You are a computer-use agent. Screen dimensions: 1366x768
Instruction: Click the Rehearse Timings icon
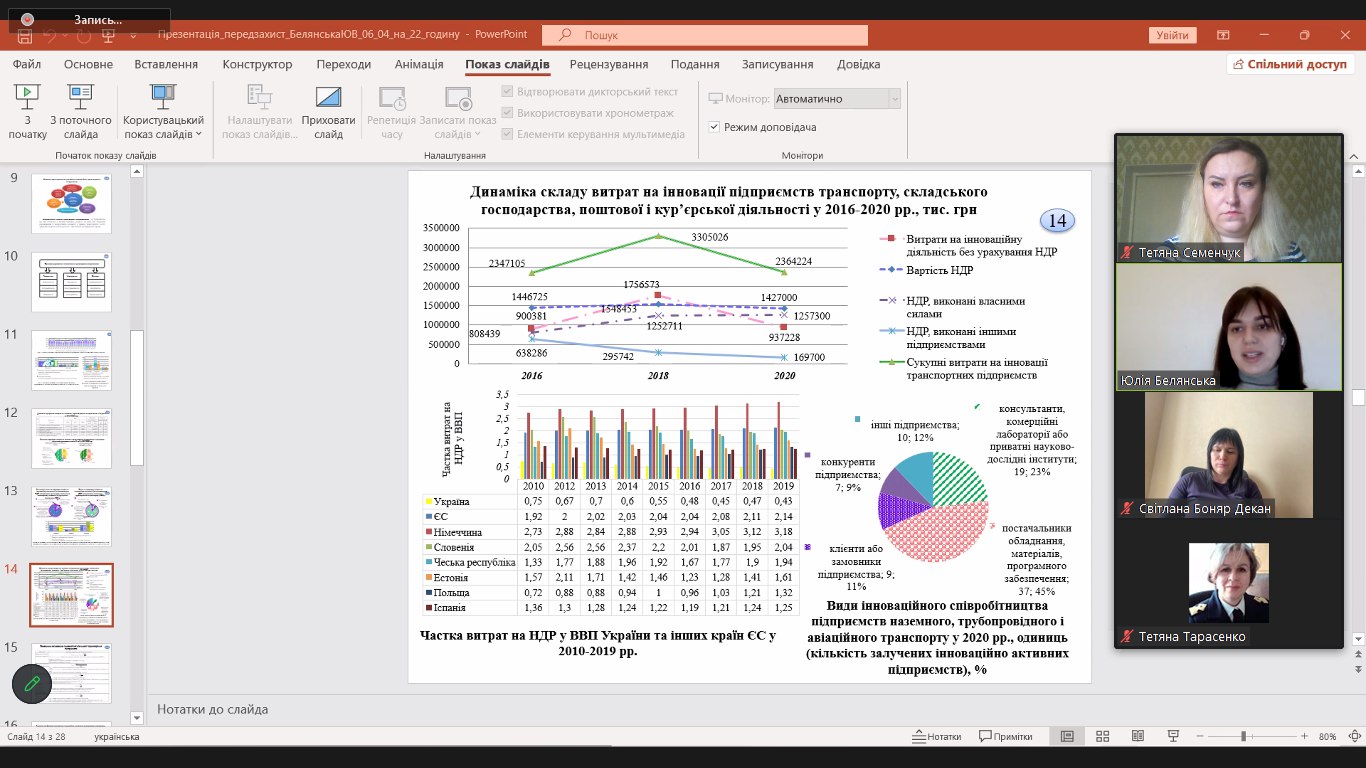392,112
